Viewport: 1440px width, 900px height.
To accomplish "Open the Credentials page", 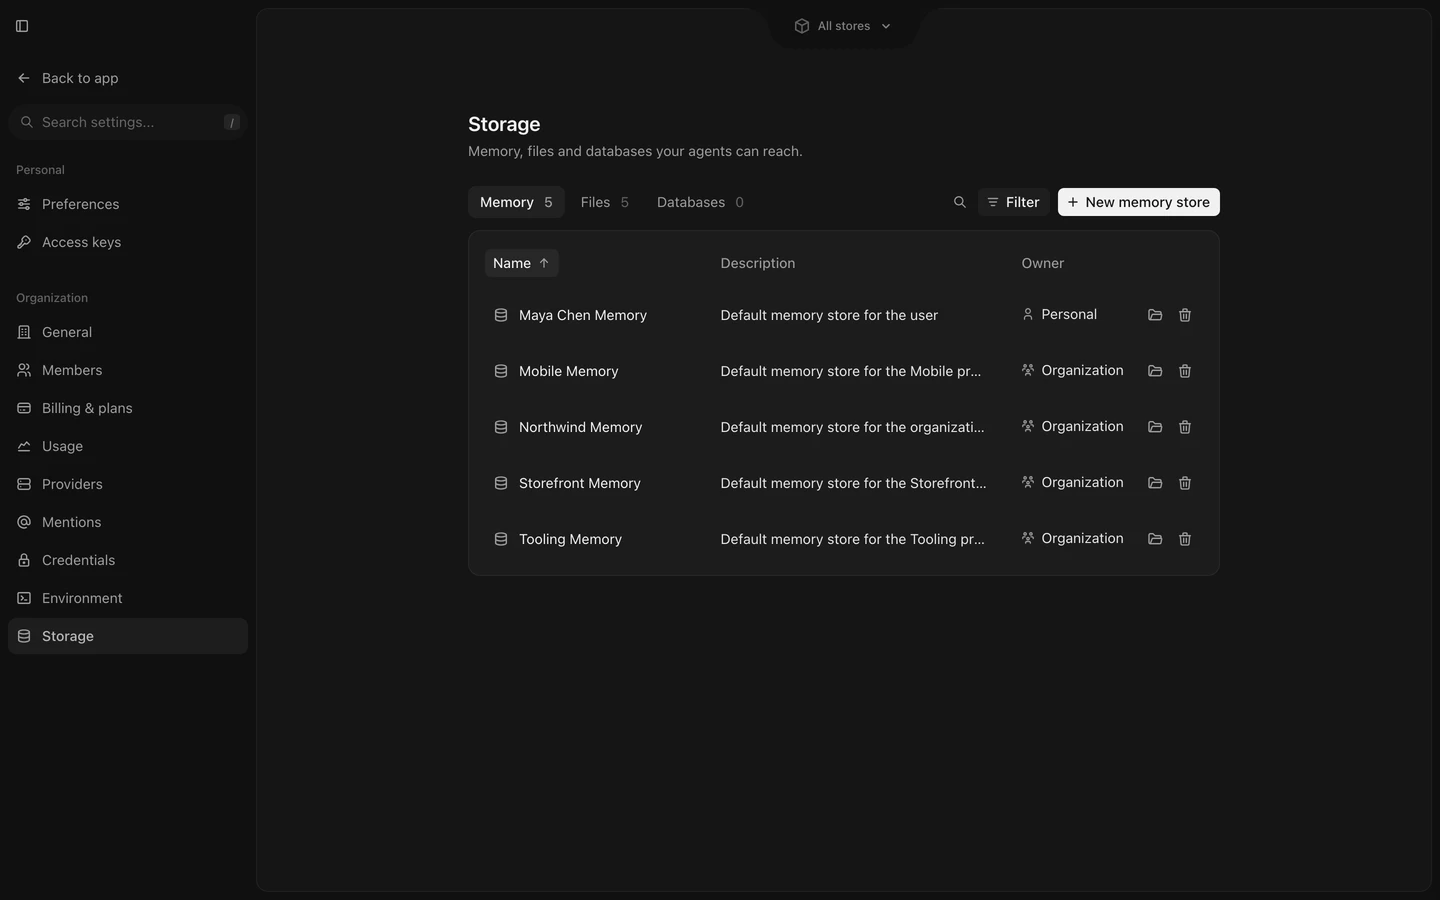I will pyautogui.click(x=128, y=560).
